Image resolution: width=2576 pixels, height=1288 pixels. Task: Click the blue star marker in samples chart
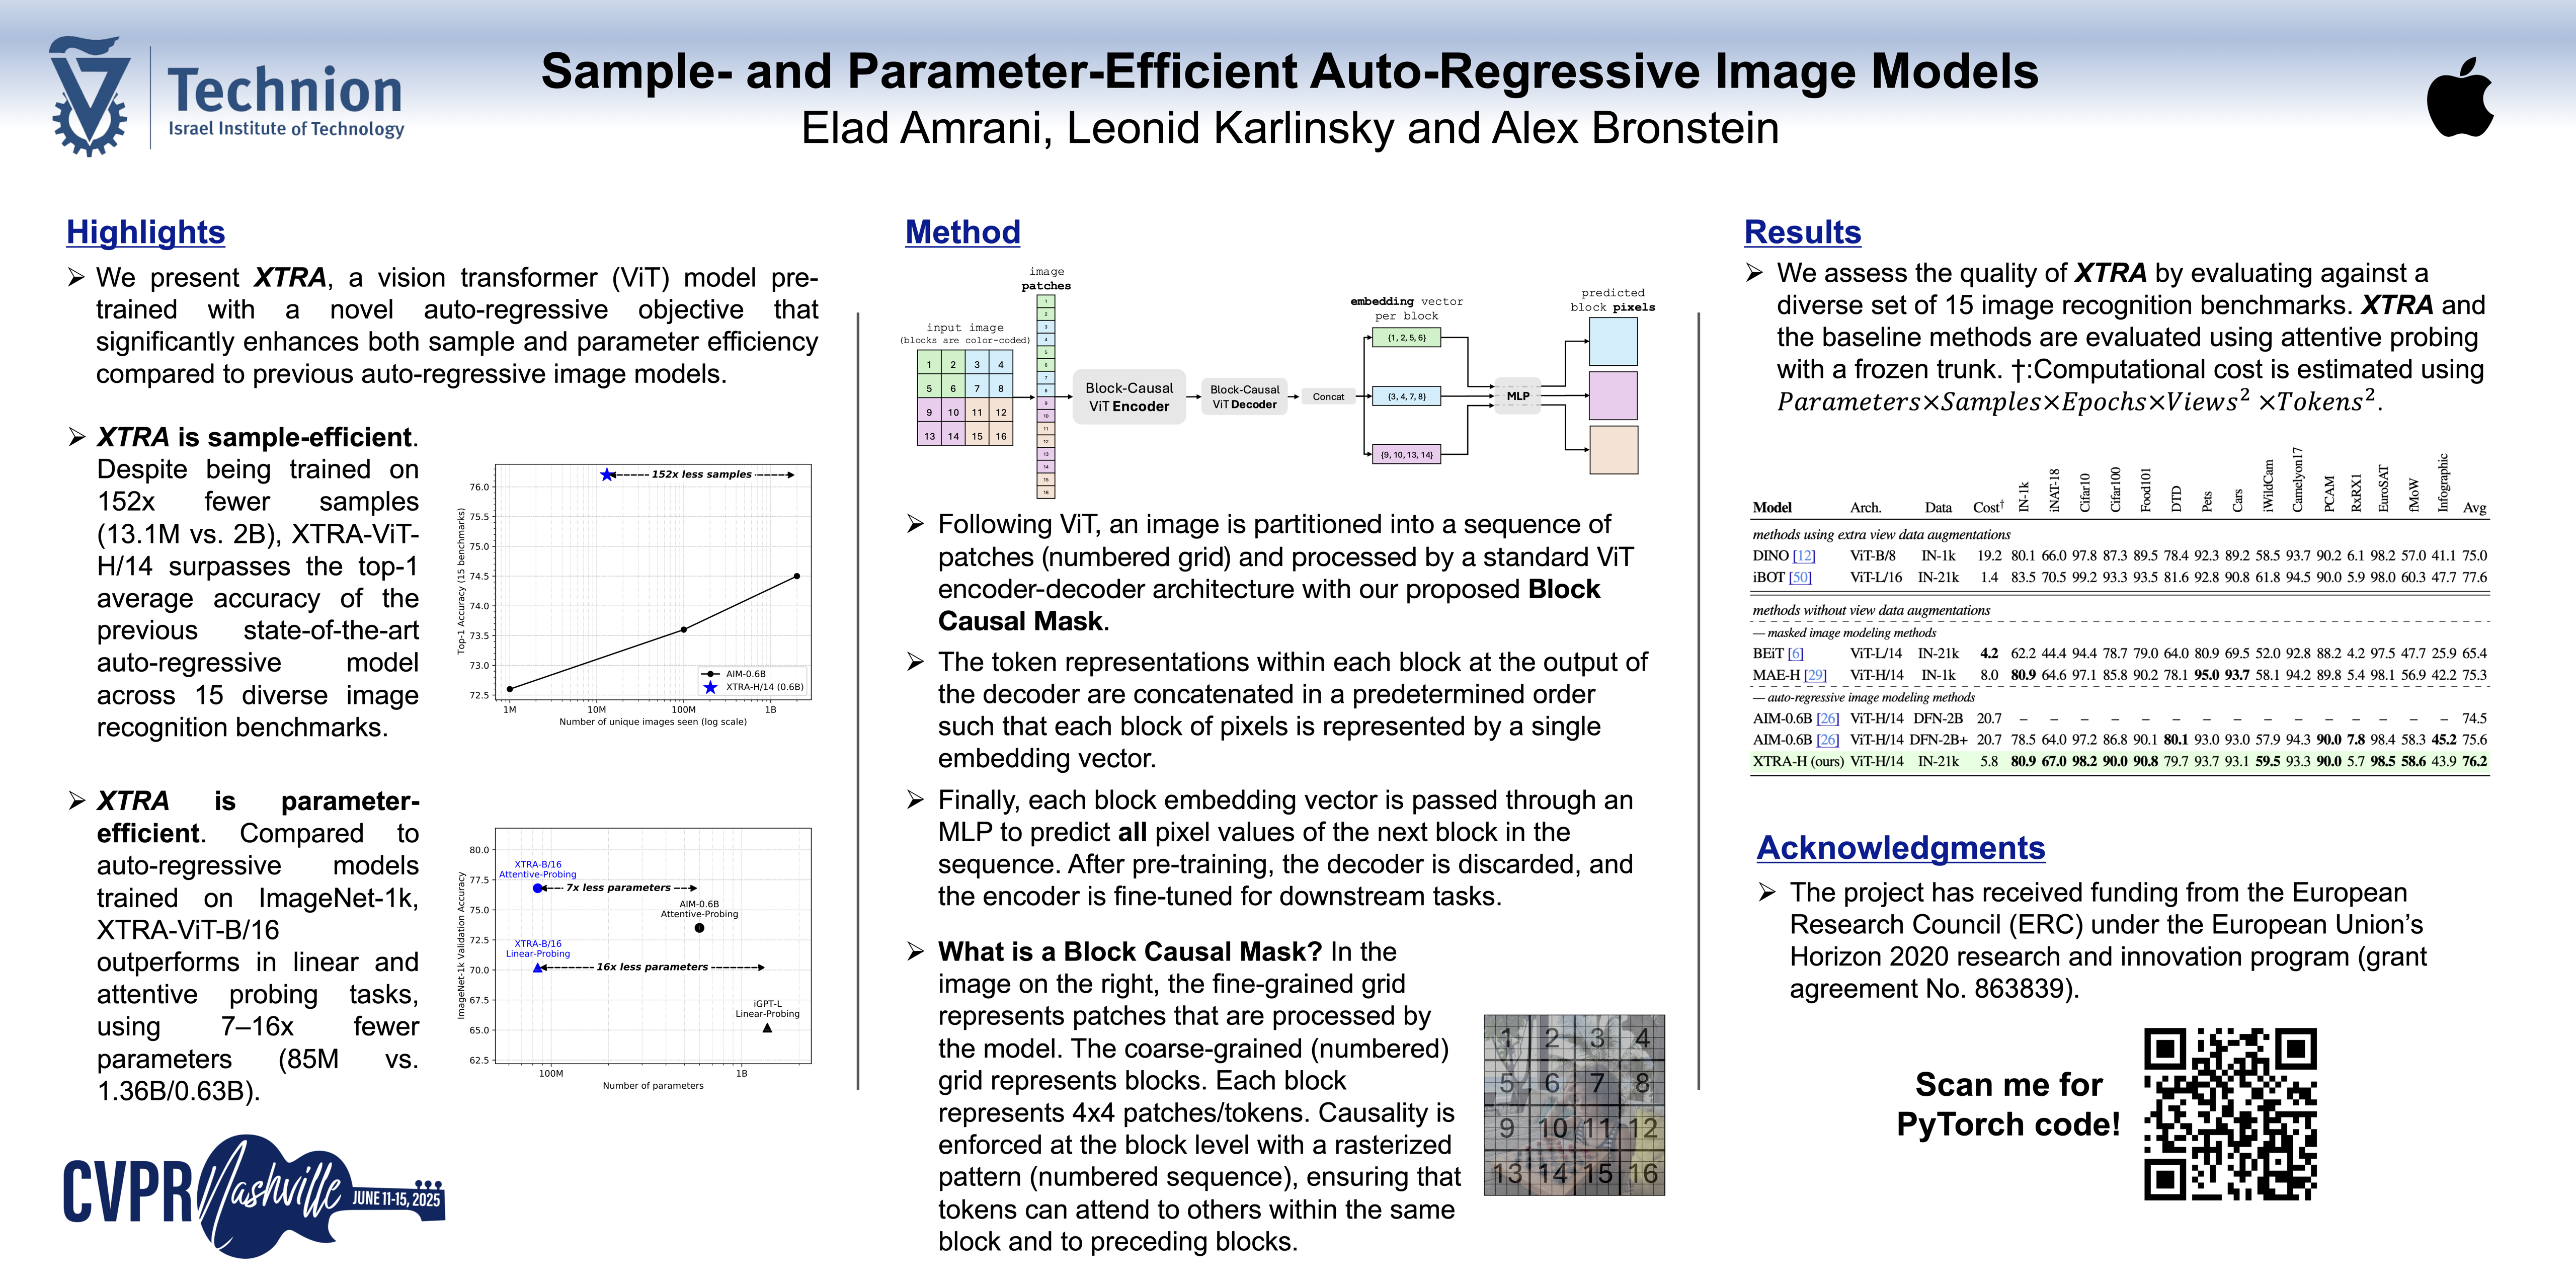click(607, 474)
